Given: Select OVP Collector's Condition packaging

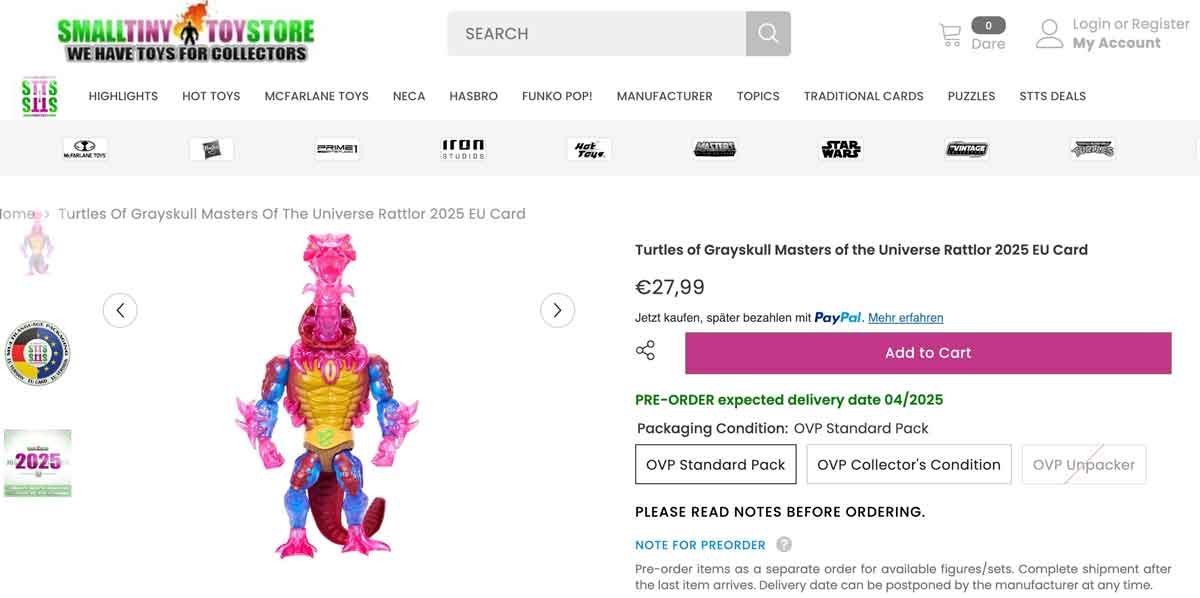Looking at the screenshot, I should pos(908,464).
